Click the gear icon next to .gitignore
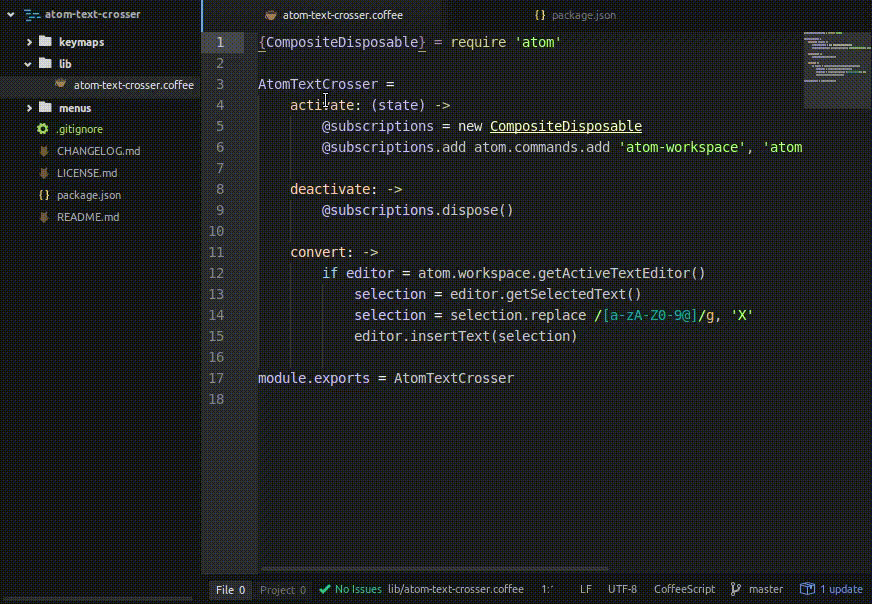This screenshot has width=872, height=604. 43,129
